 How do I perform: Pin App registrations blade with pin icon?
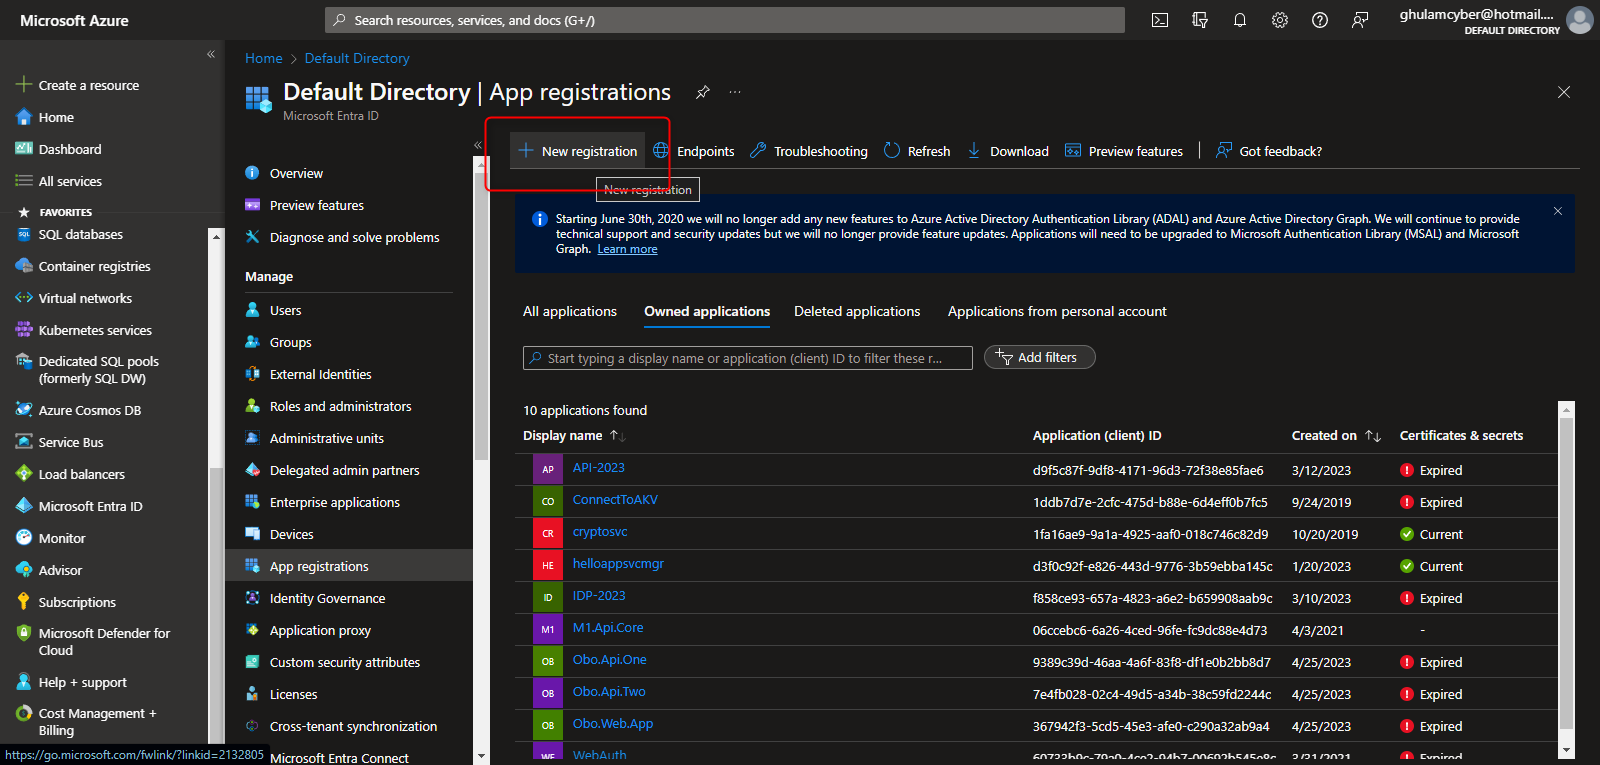tap(703, 92)
